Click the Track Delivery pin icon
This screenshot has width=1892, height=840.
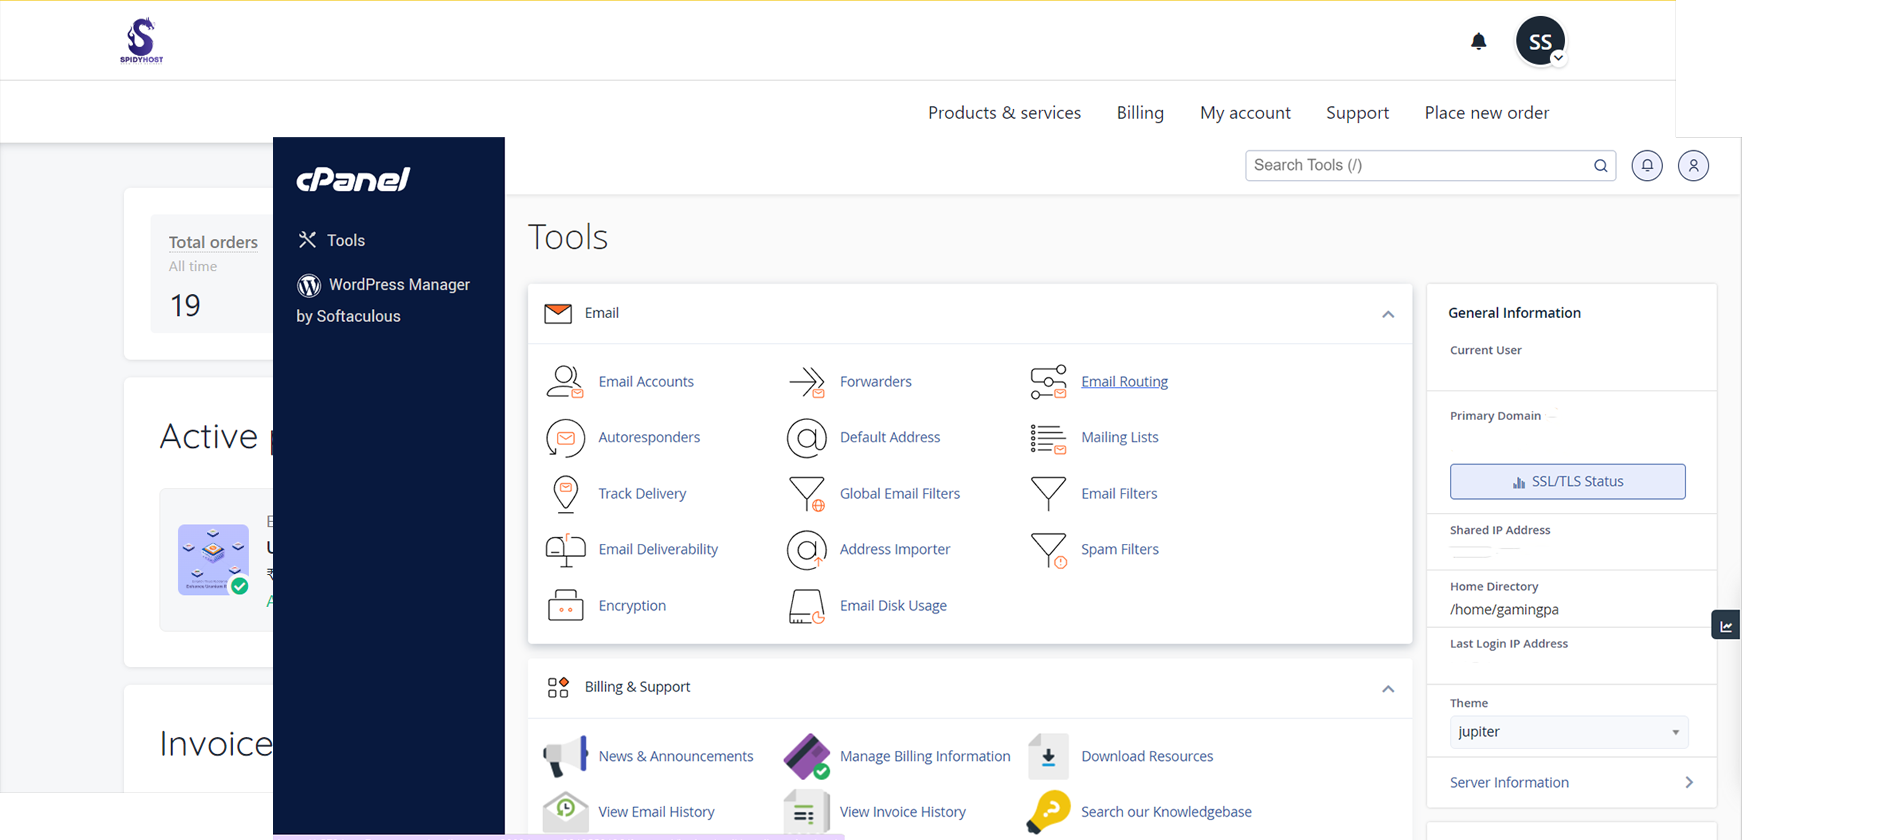click(565, 494)
